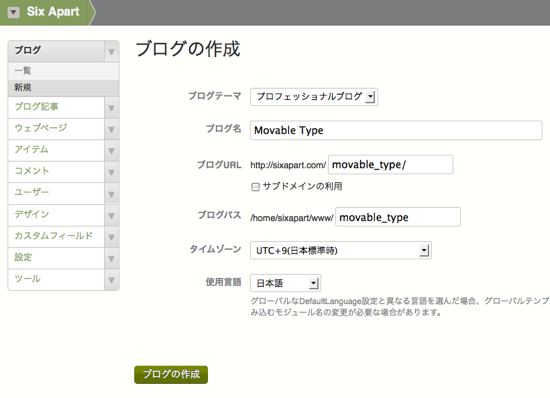Open the ツール sidebar menu
This screenshot has width=550, height=398.
point(56,279)
